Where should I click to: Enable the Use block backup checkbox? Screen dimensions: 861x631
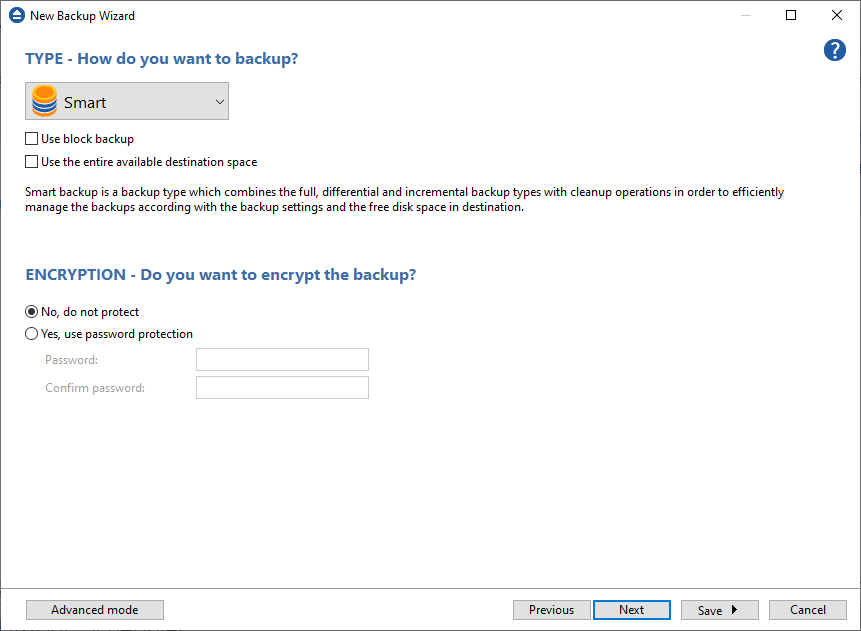click(32, 139)
